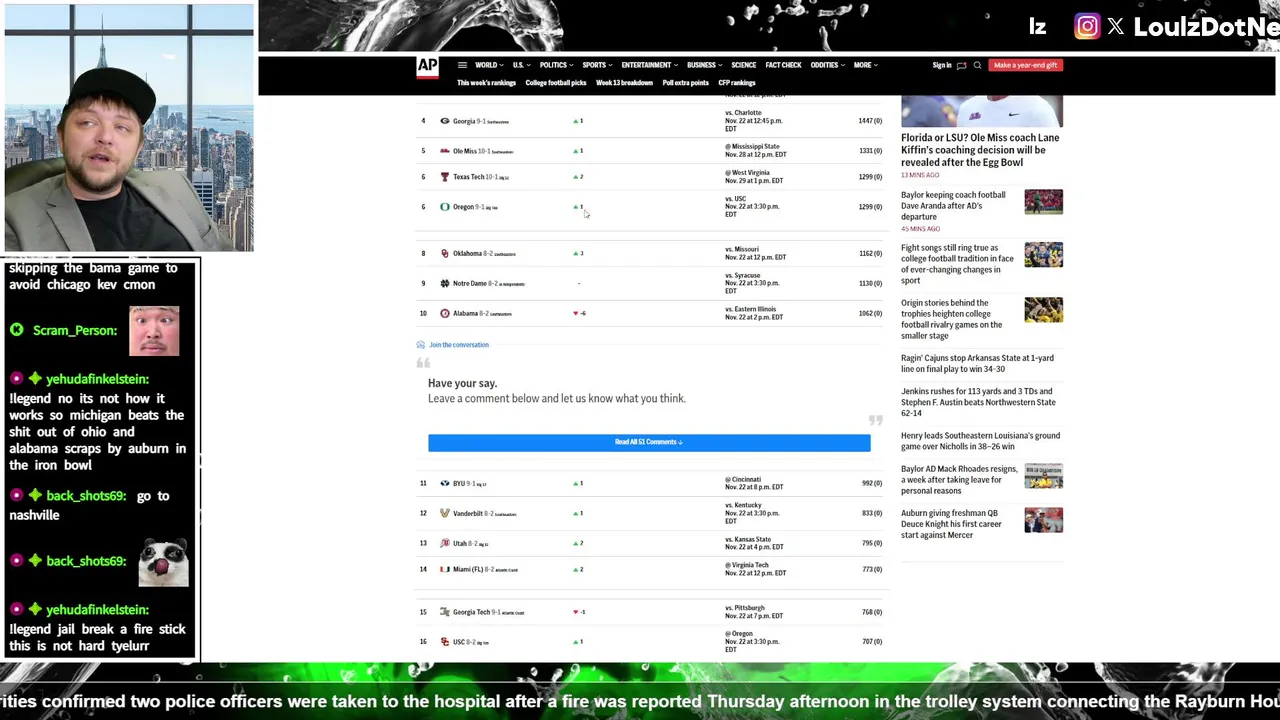This screenshot has width=1280, height=720.
Task: Open Baylor AD Mack Rhoades resigns article
Action: click(x=959, y=480)
